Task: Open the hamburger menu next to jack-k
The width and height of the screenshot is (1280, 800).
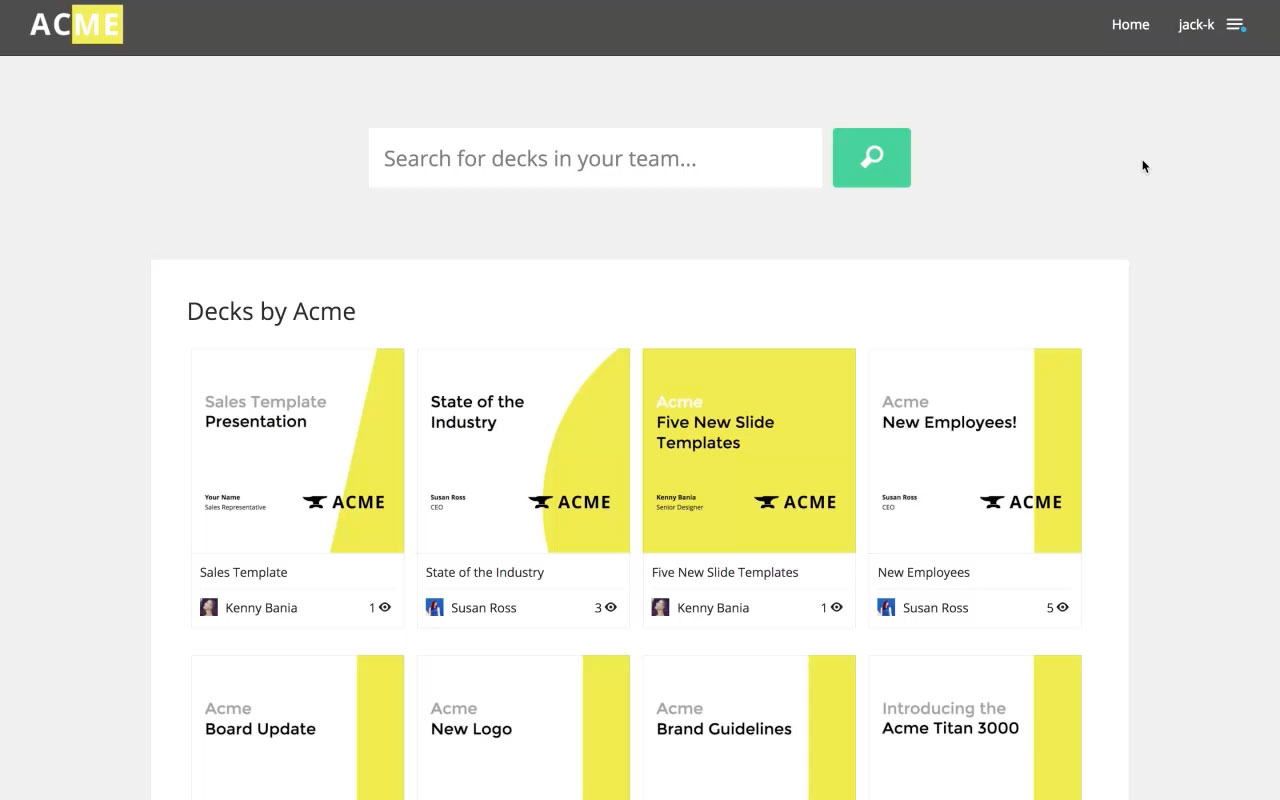Action: point(1235,25)
